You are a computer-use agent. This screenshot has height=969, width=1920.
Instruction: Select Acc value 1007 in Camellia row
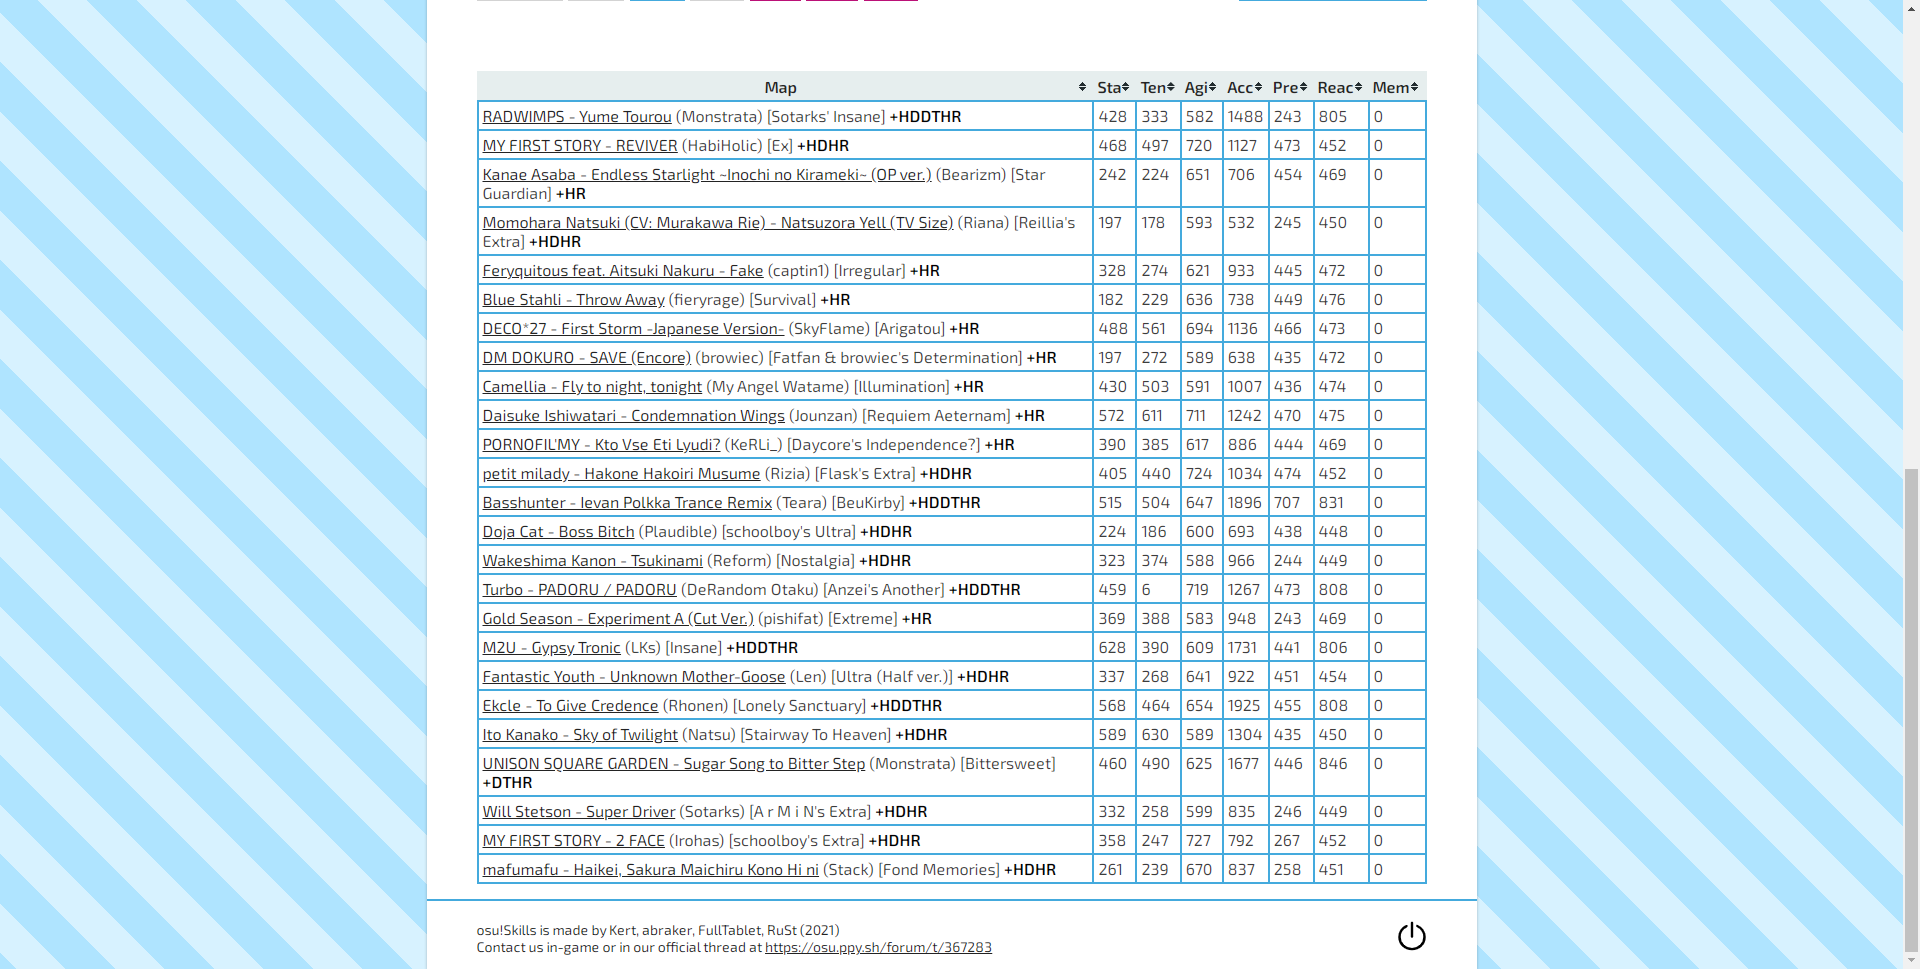point(1245,387)
